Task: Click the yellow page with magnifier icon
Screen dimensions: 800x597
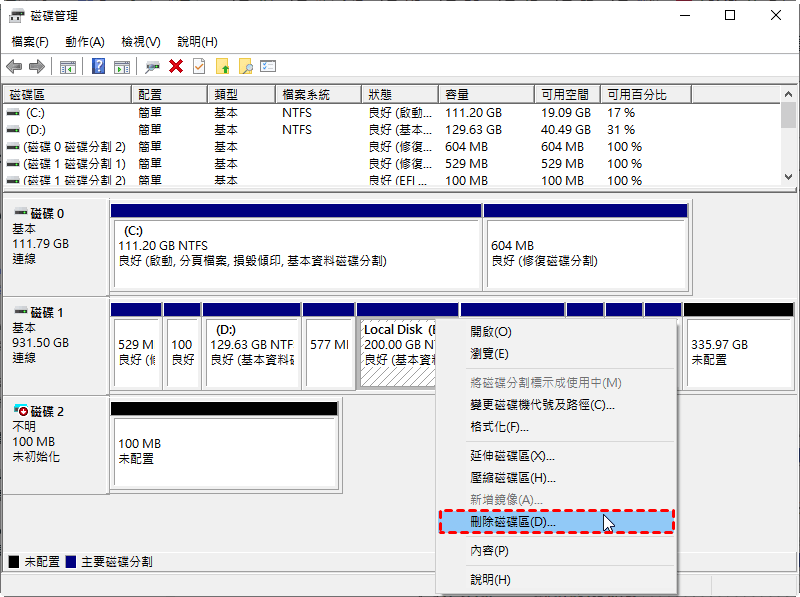Action: click(245, 66)
